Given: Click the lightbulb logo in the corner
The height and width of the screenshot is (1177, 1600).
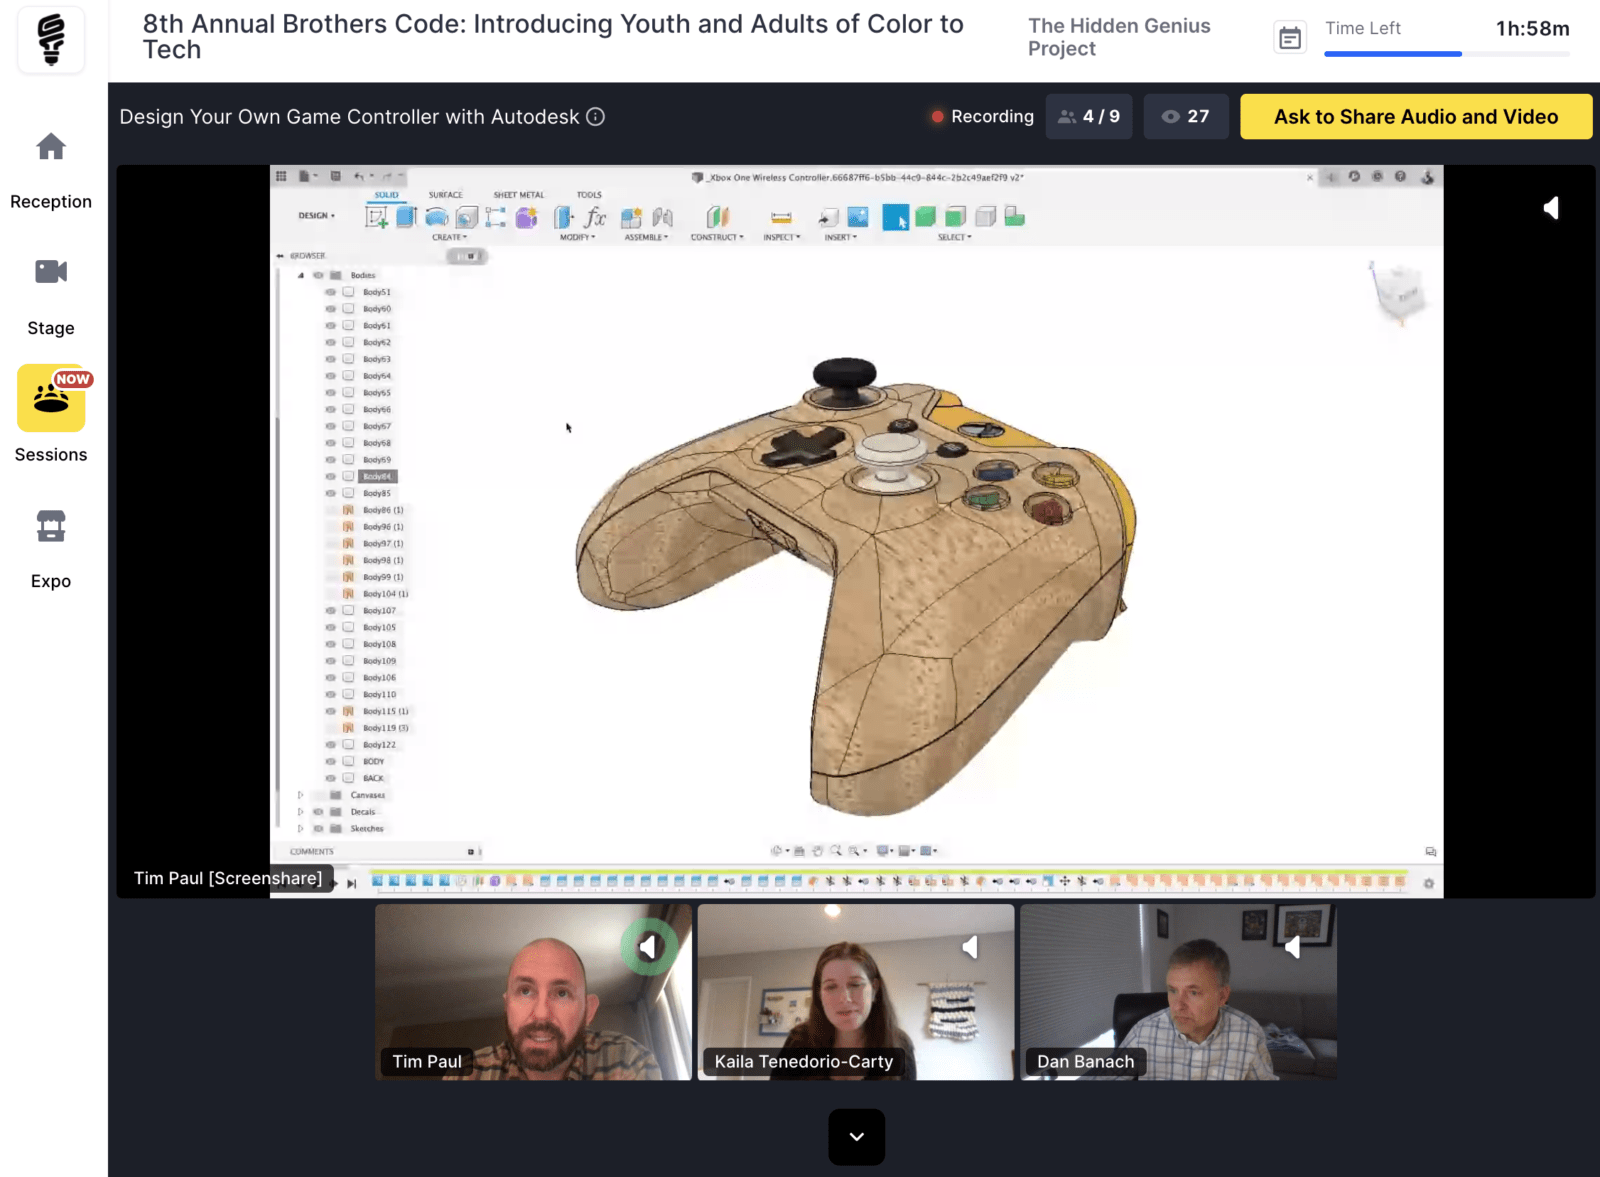Looking at the screenshot, I should click(51, 40).
